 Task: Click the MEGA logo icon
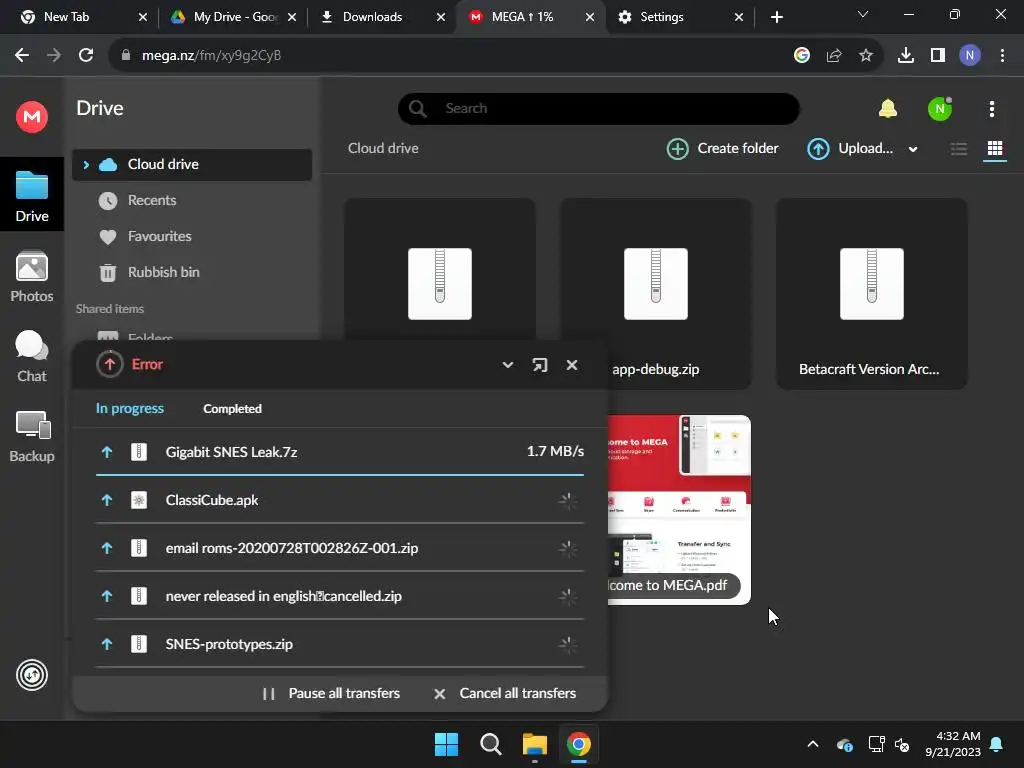[x=31, y=117]
